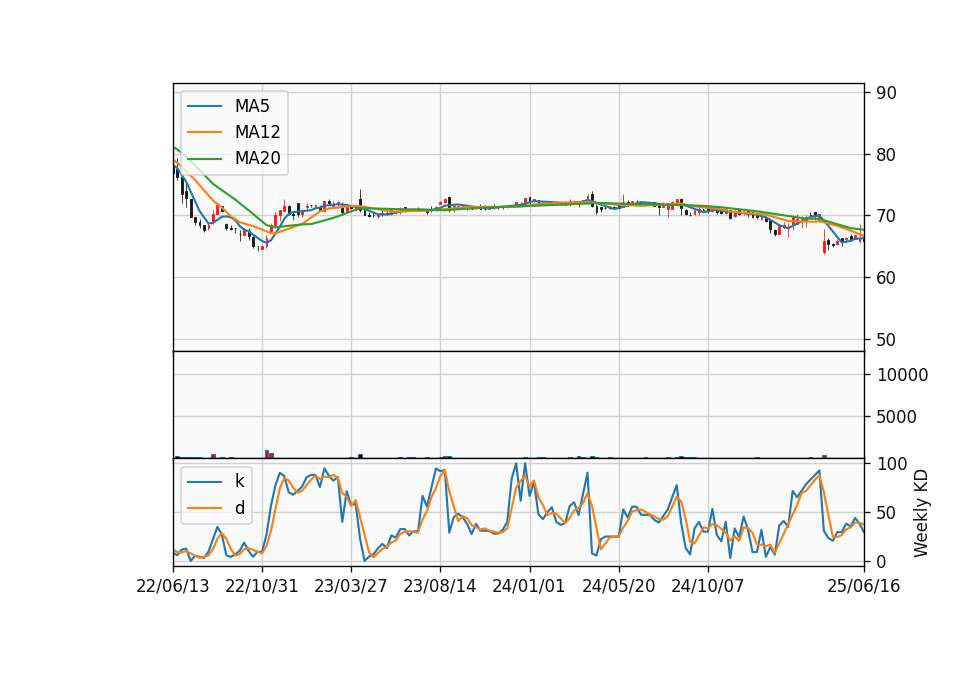960x690 pixels.
Task: Click the price axis label 60
Action: click(887, 278)
